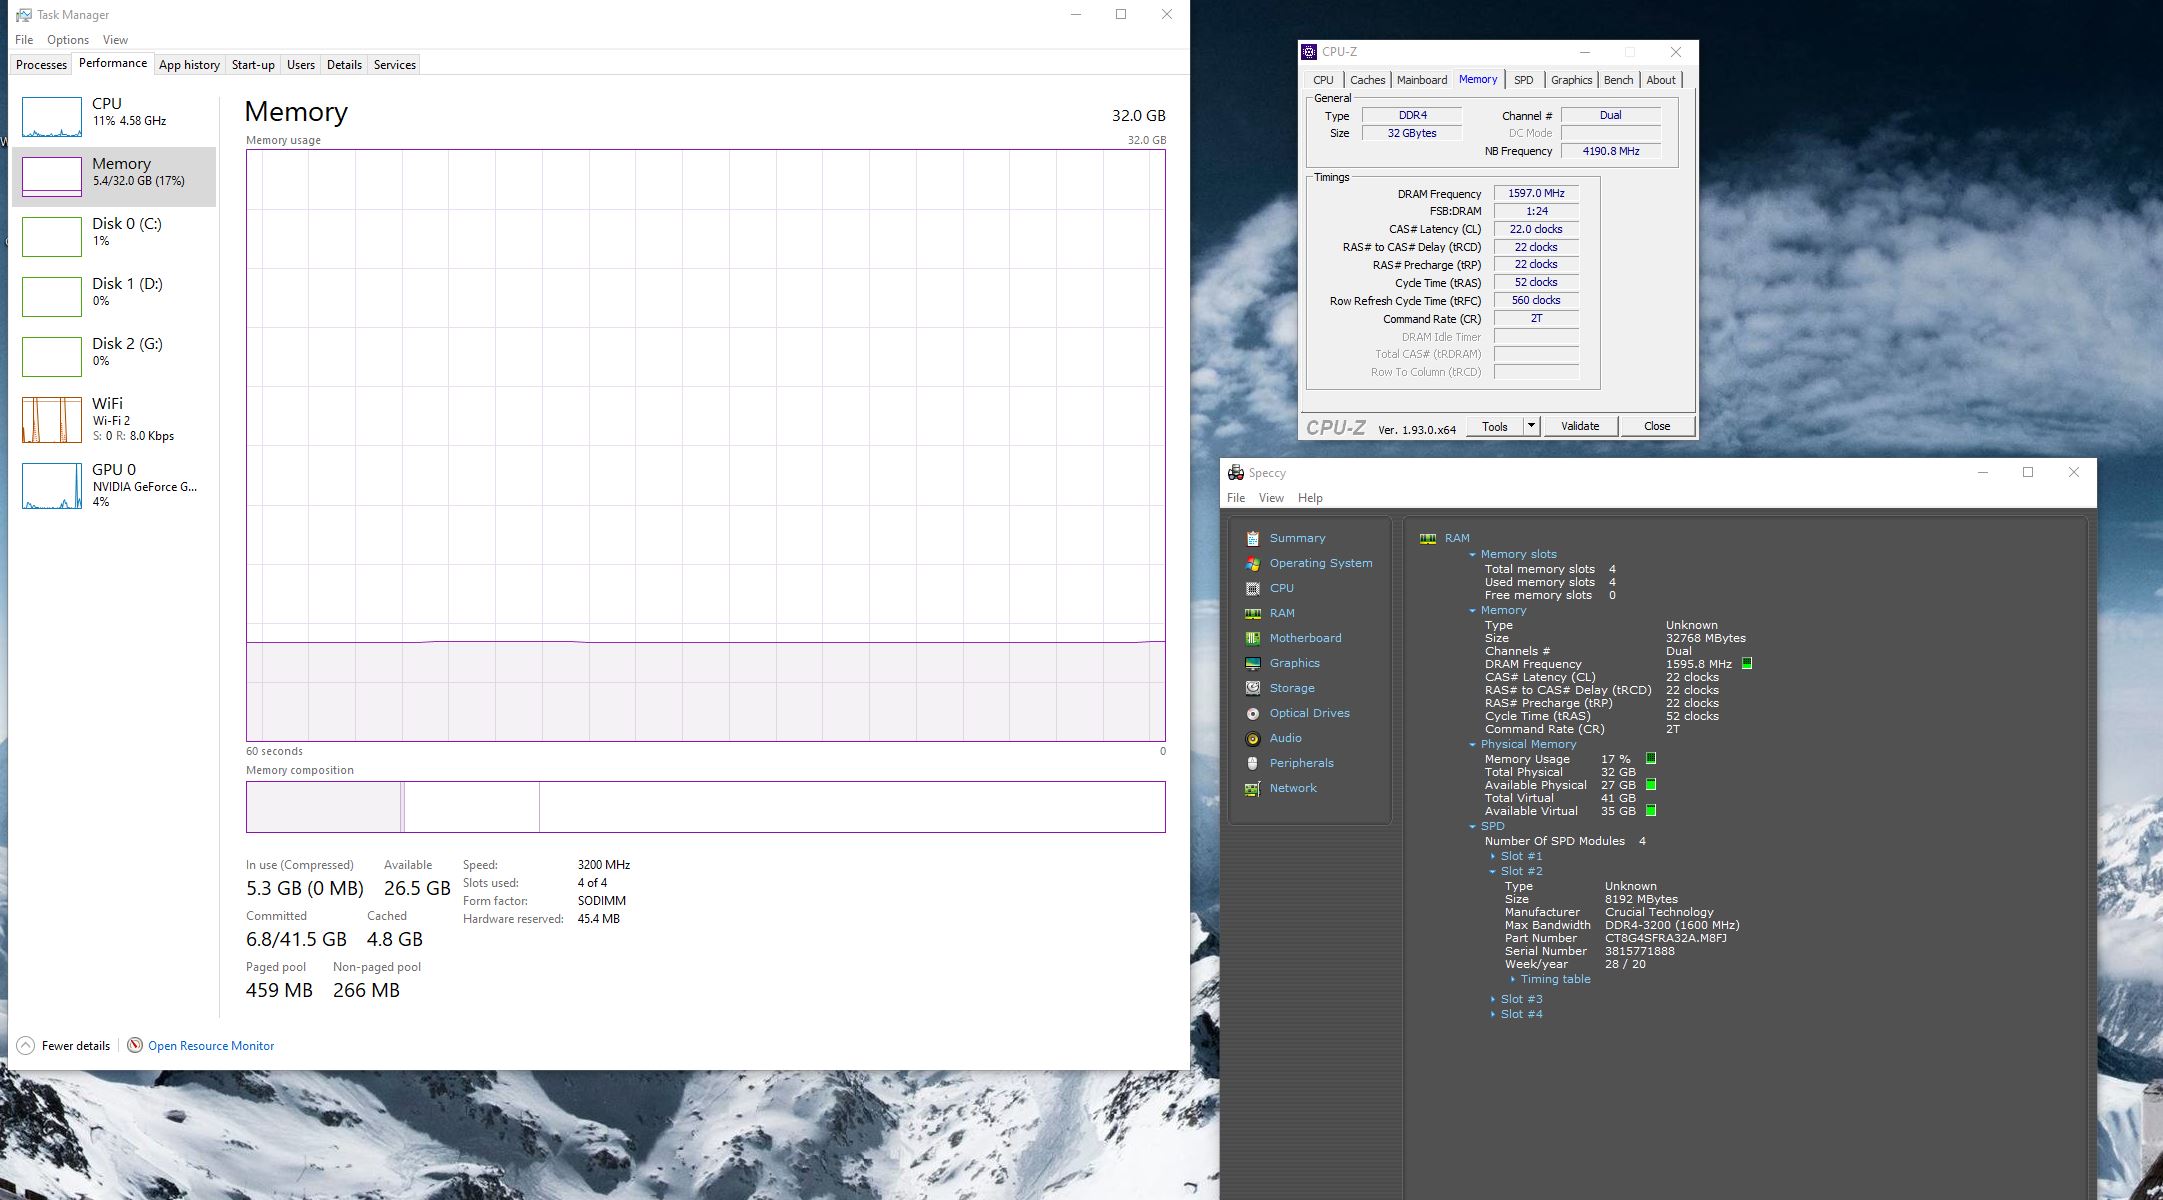This screenshot has height=1200, width=2163.
Task: Switch to the SPD tab in CPU-Z
Action: 1523,80
